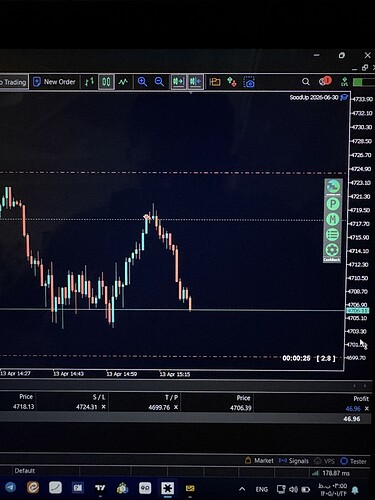Click the signal level icon in toolbar
The height and width of the screenshot is (500, 375).
[x=345, y=82]
